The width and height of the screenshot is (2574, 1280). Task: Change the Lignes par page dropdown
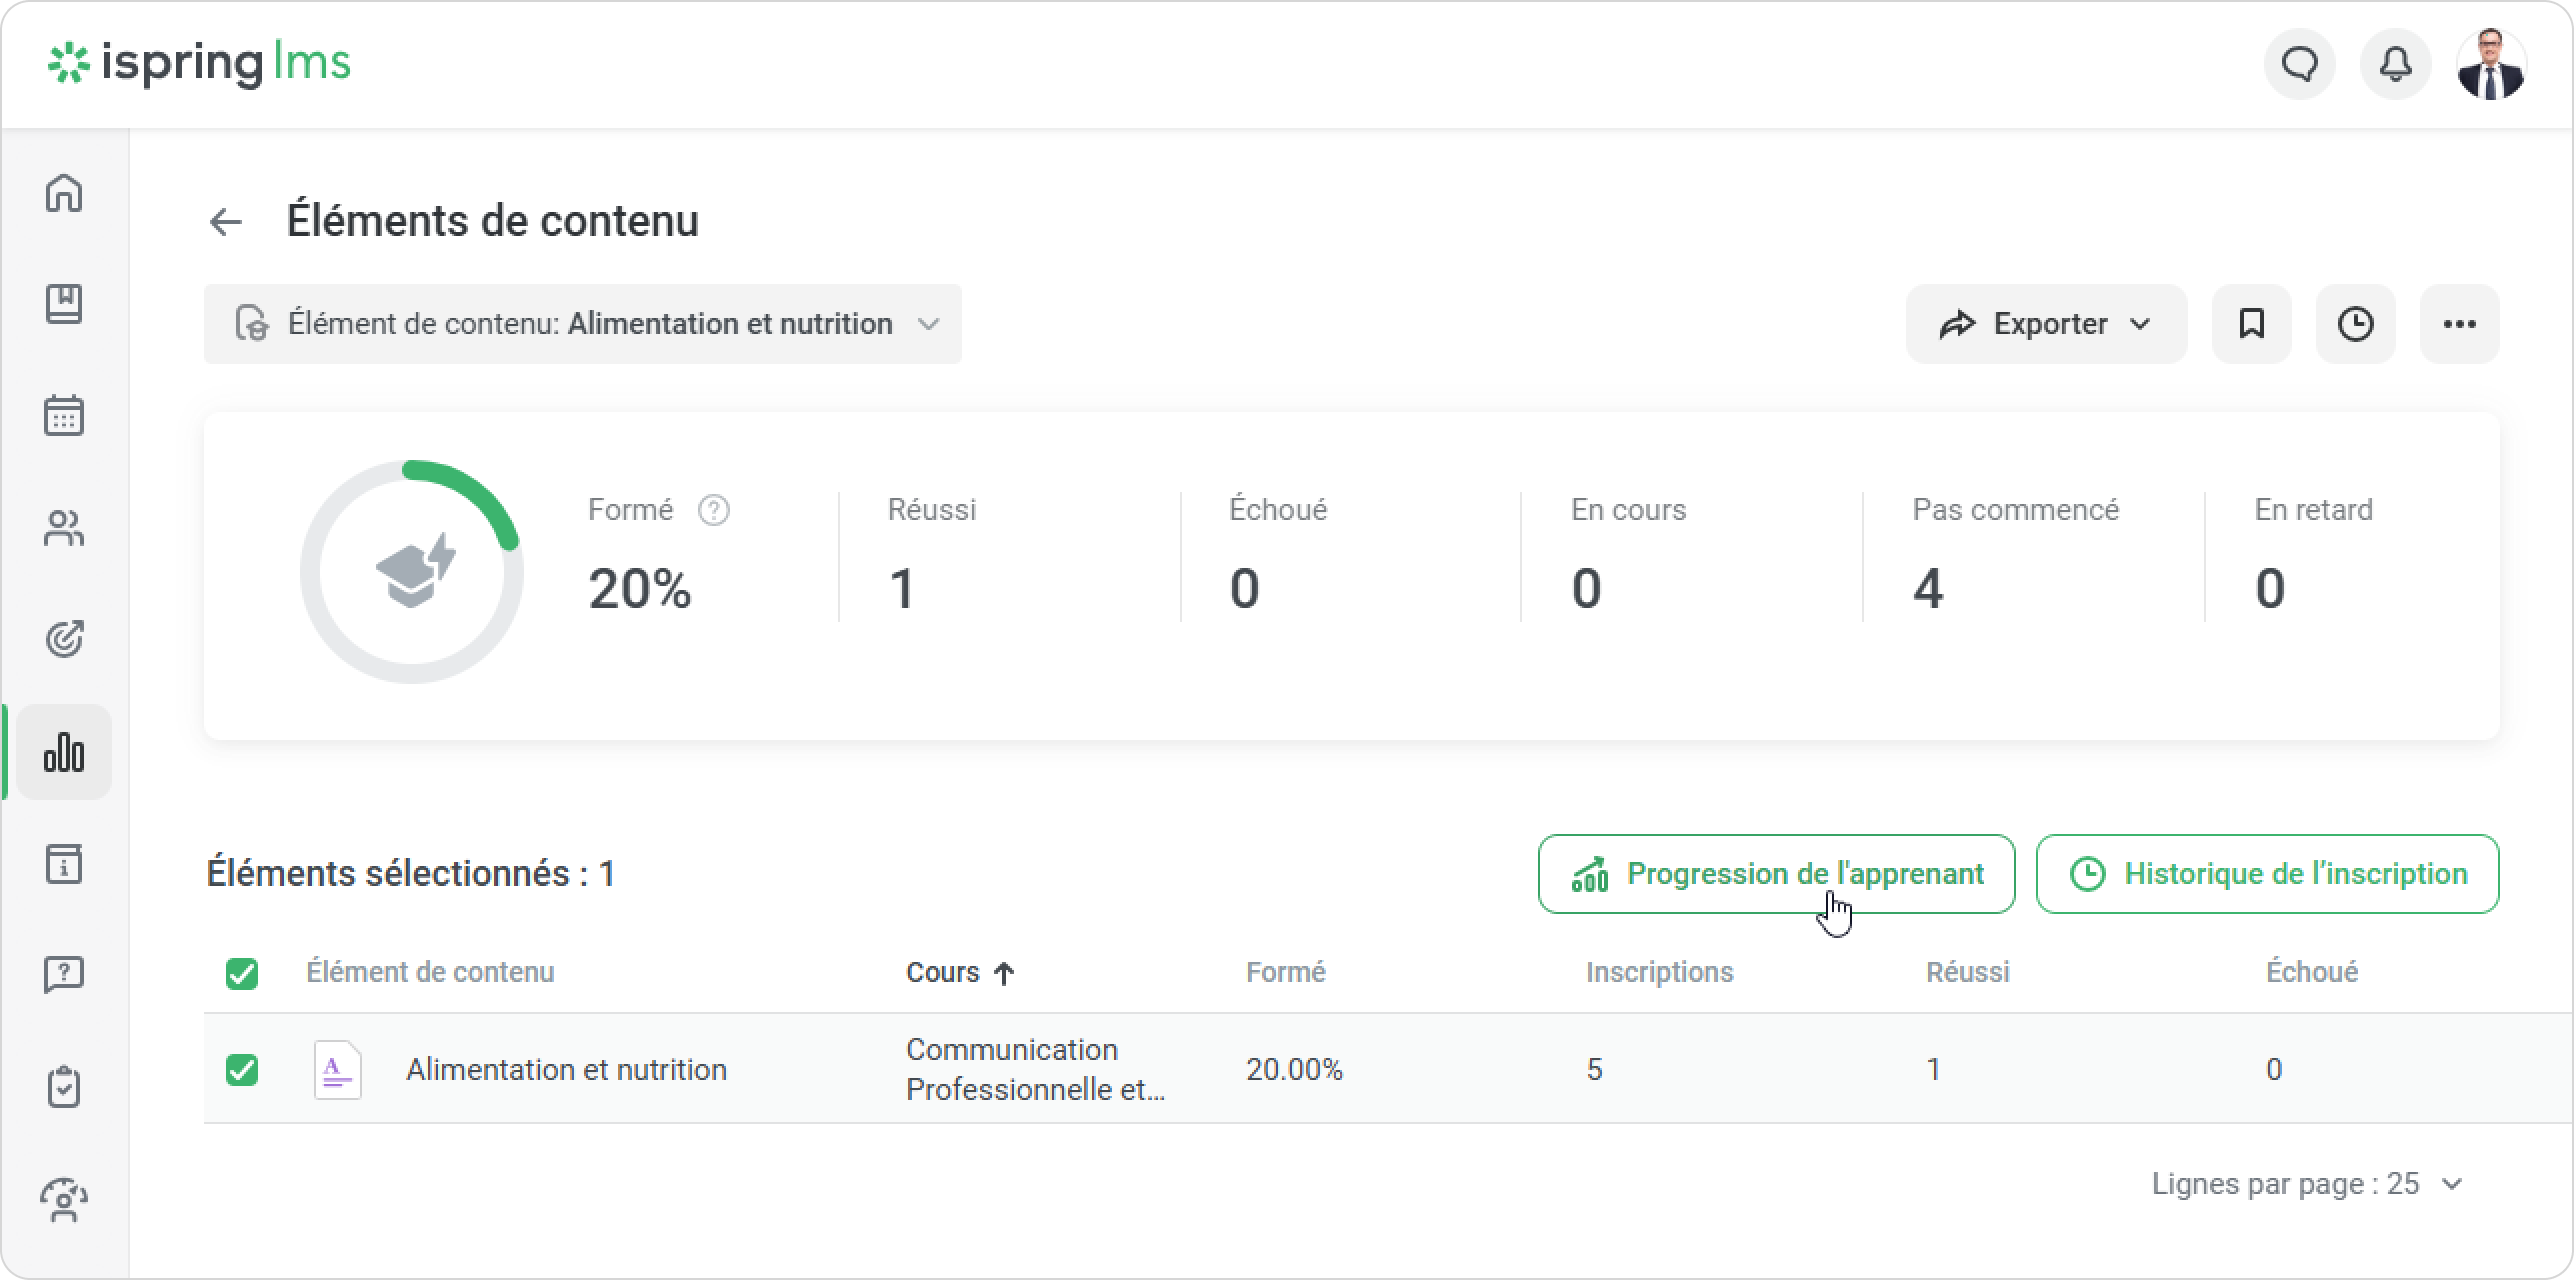(x=2306, y=1184)
